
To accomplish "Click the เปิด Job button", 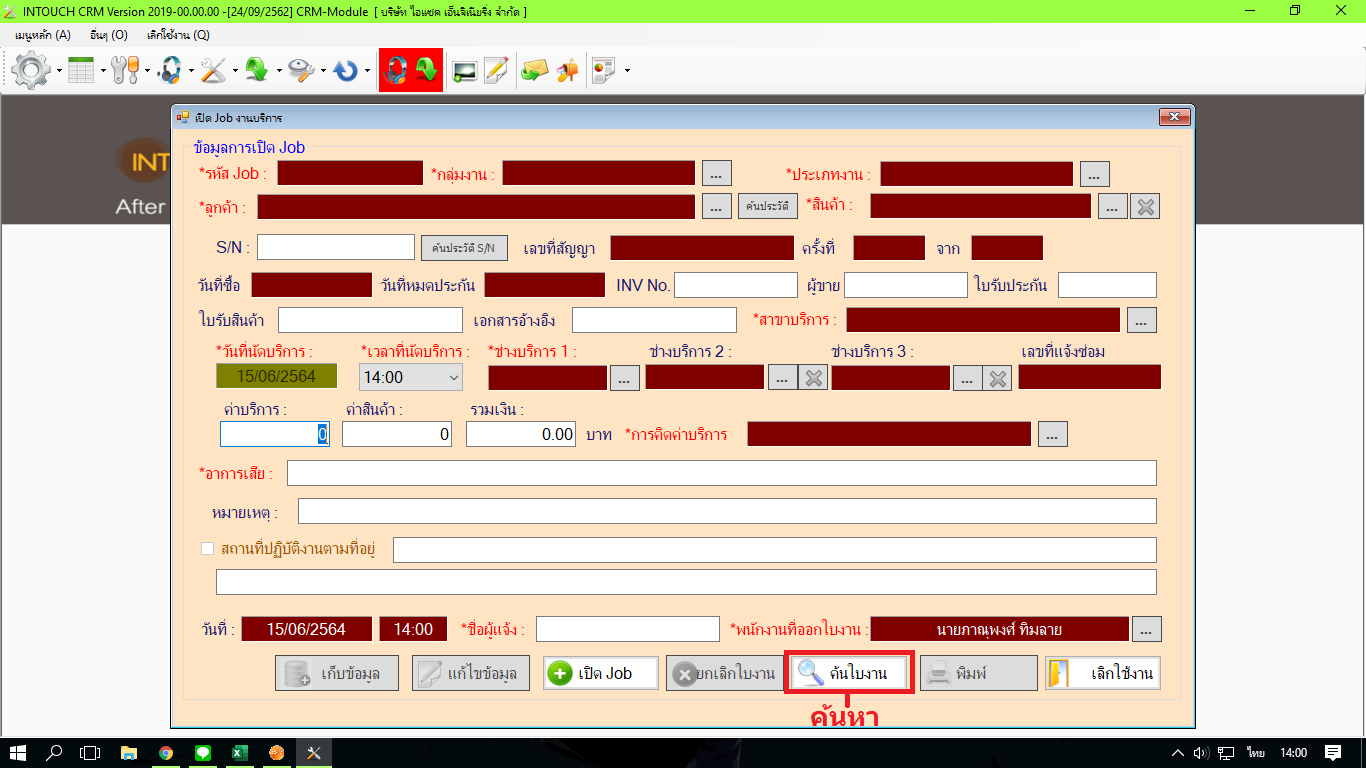I will [601, 673].
